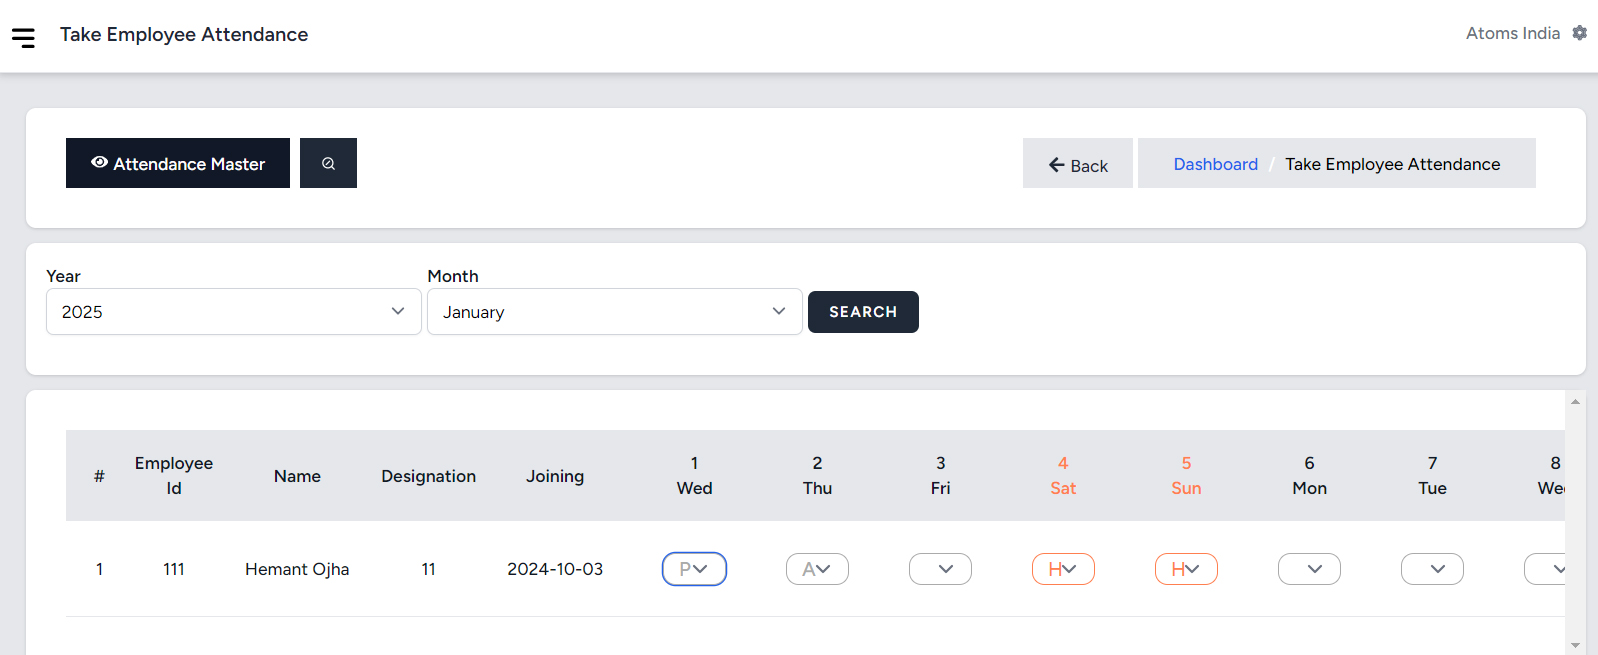Change Wednesday 1 attendance status
1598x655 pixels.
694,569
